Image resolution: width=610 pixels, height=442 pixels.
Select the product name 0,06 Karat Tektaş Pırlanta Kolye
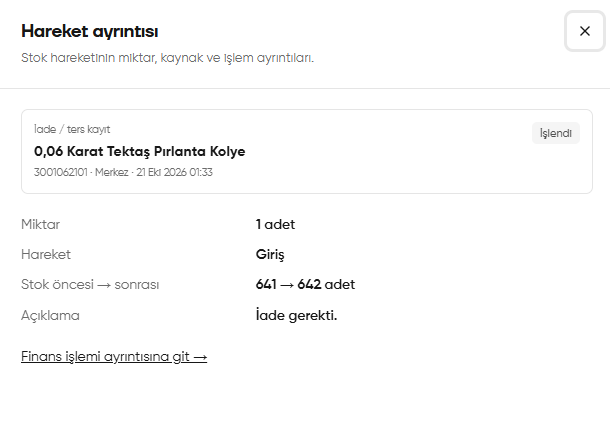click(140, 151)
